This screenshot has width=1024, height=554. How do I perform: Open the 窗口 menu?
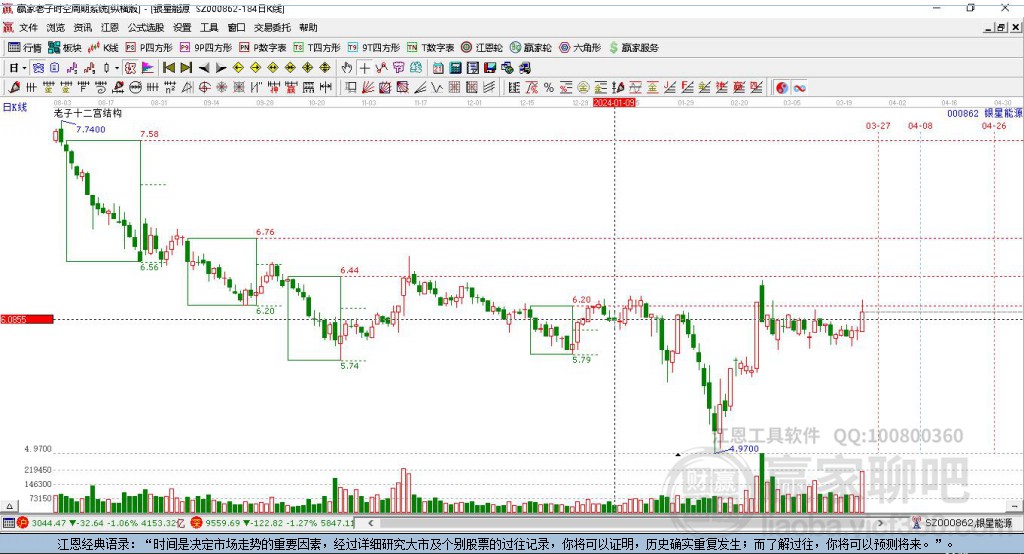click(x=236, y=27)
